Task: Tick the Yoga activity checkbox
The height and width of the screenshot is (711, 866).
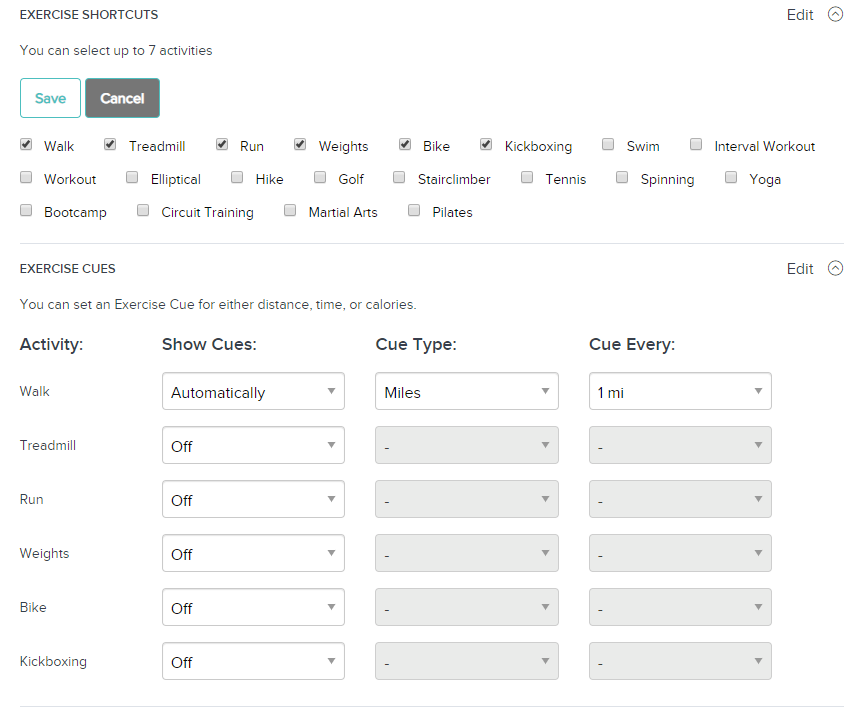Action: (731, 178)
